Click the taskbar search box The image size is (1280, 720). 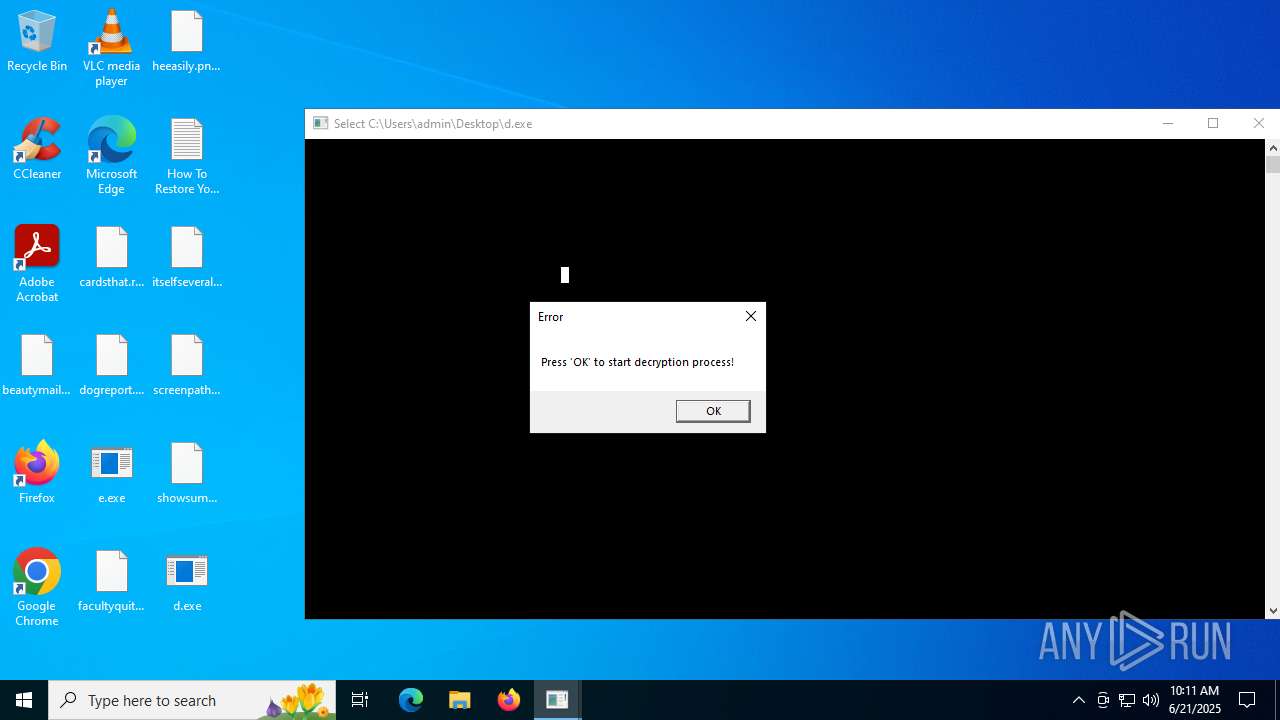pyautogui.click(x=192, y=700)
